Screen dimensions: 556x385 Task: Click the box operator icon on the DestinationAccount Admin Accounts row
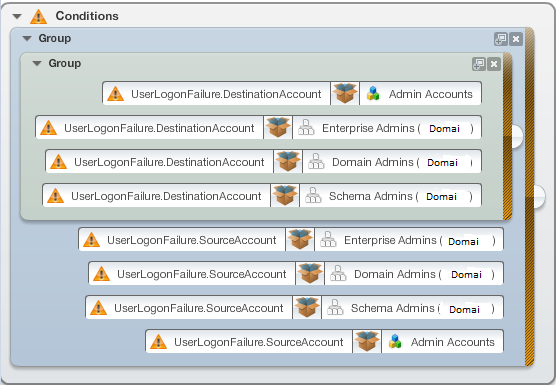pos(345,93)
